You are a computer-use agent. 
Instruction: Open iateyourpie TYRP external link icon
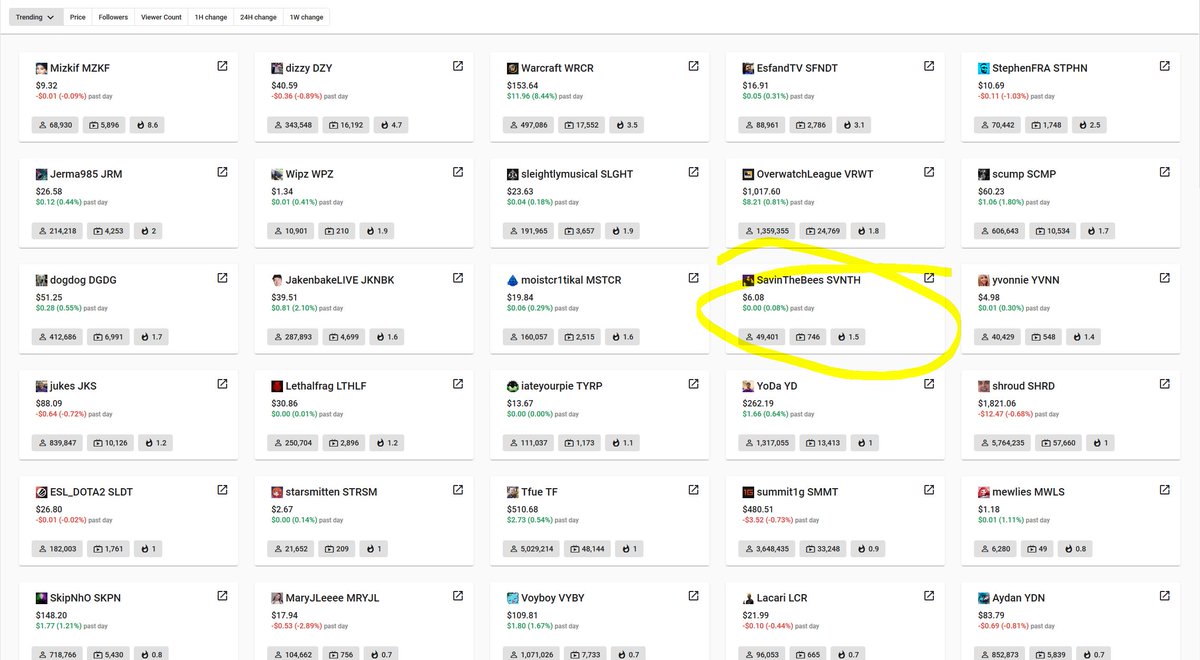coord(693,384)
